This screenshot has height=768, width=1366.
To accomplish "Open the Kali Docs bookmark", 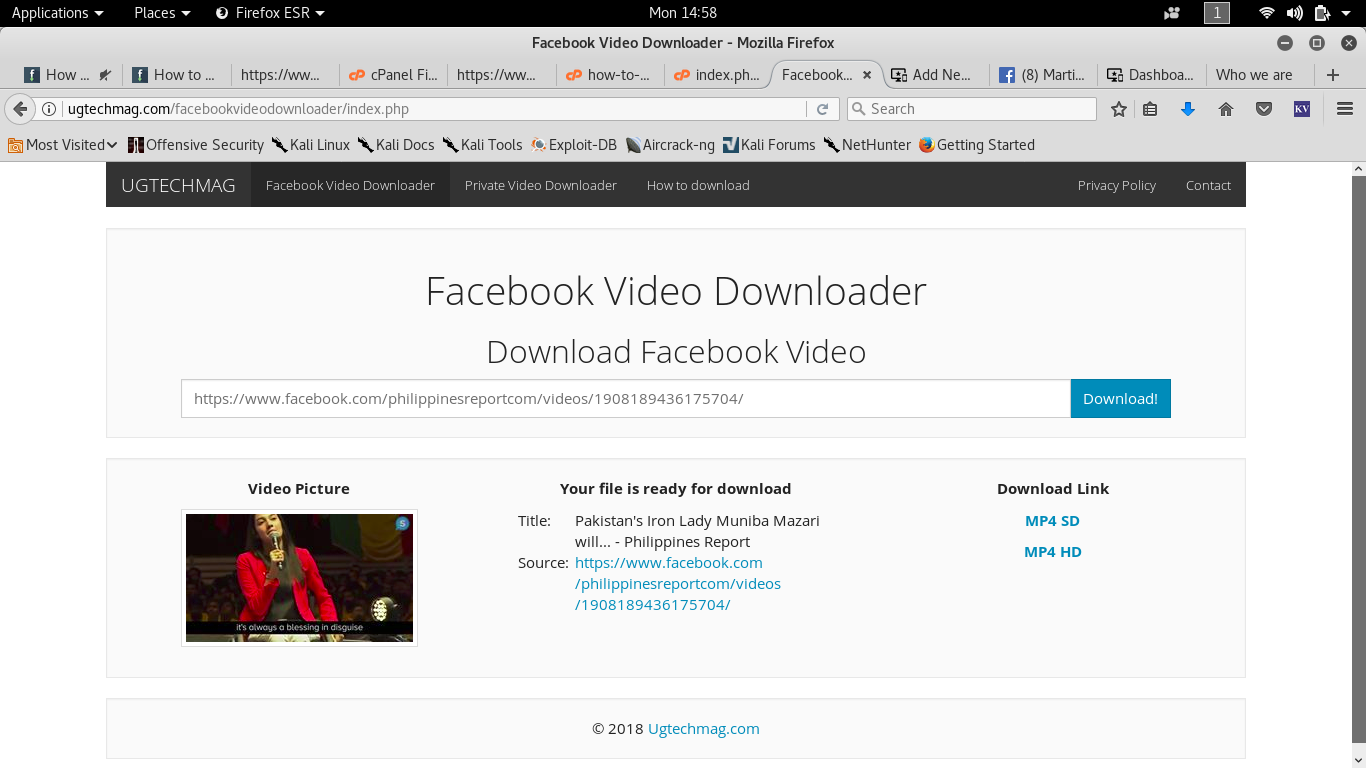I will [x=396, y=145].
